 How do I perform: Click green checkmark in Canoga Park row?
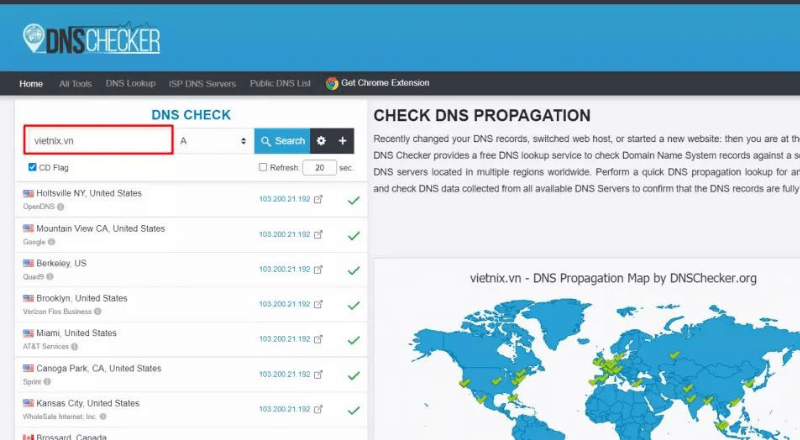(354, 376)
